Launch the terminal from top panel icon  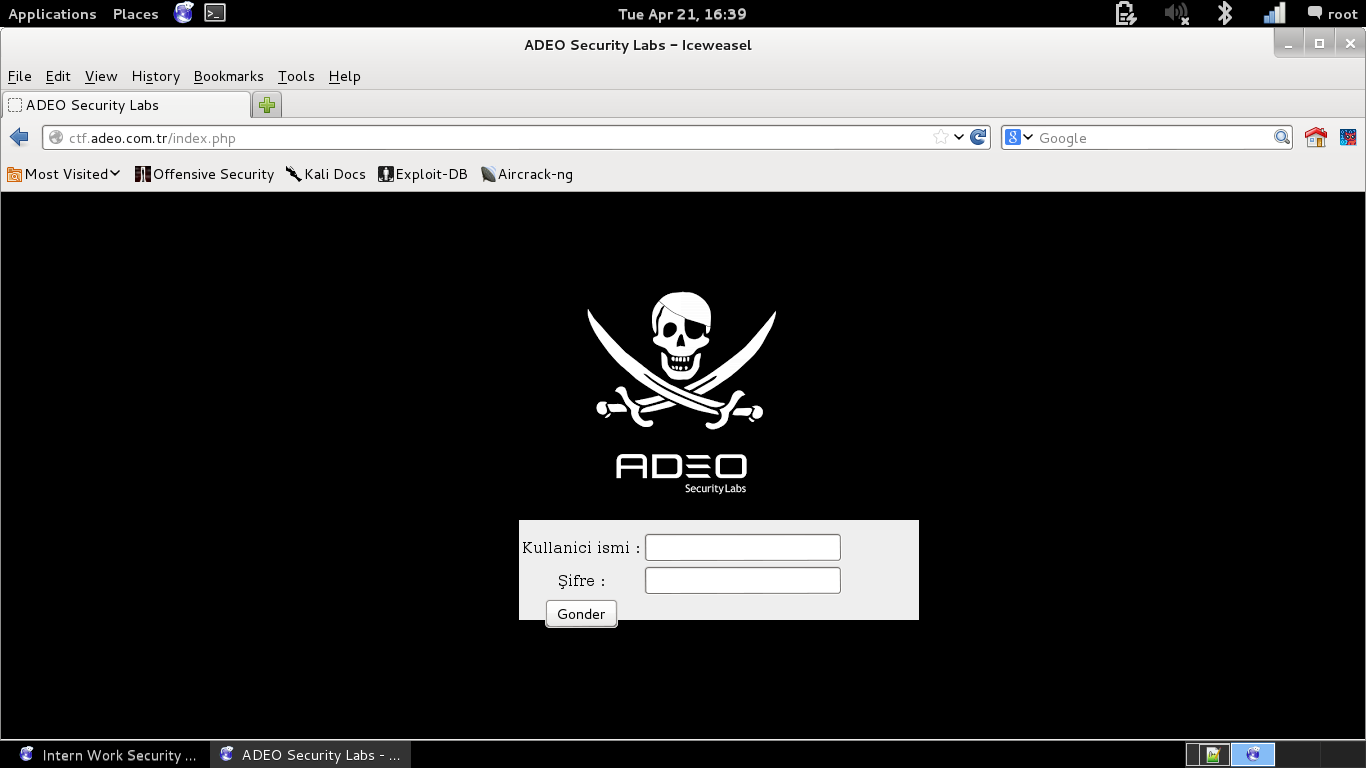[214, 13]
